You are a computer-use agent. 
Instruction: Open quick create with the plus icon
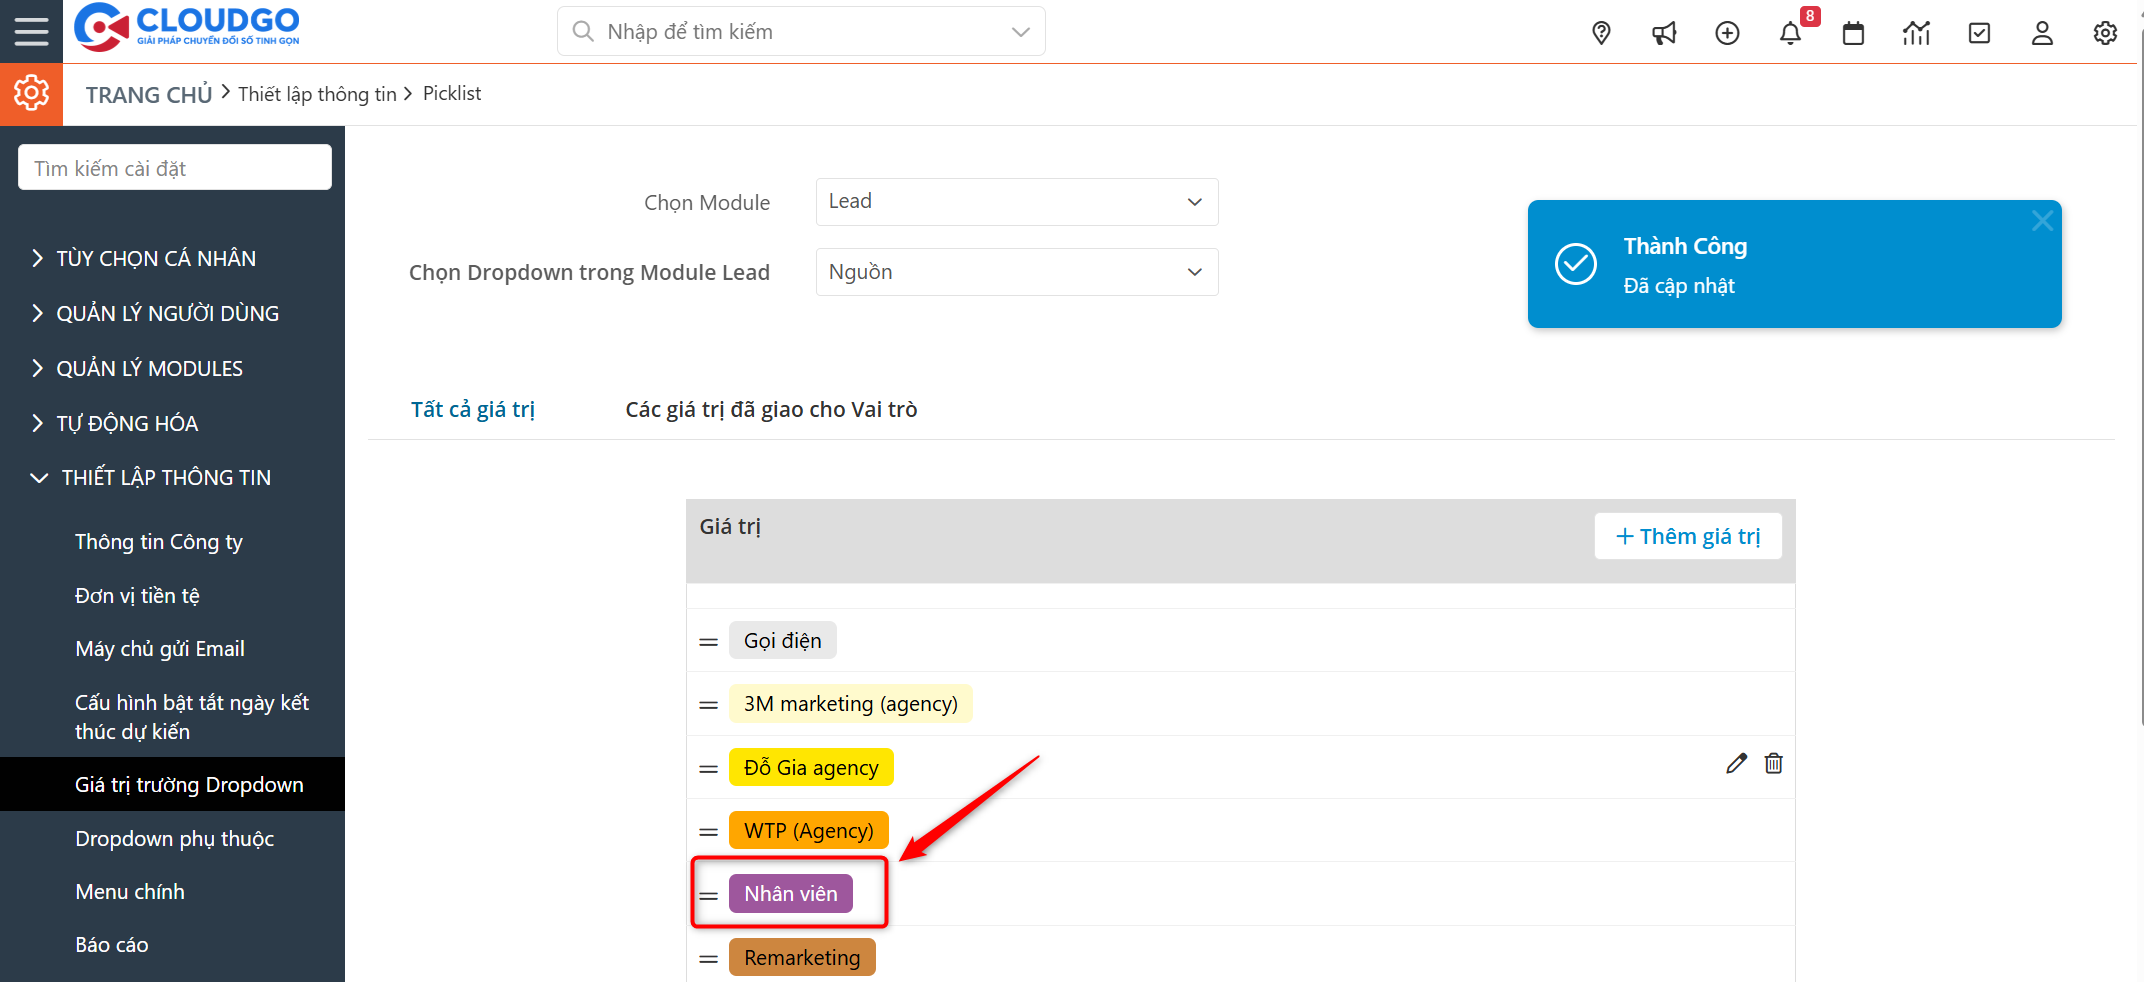(x=1727, y=32)
